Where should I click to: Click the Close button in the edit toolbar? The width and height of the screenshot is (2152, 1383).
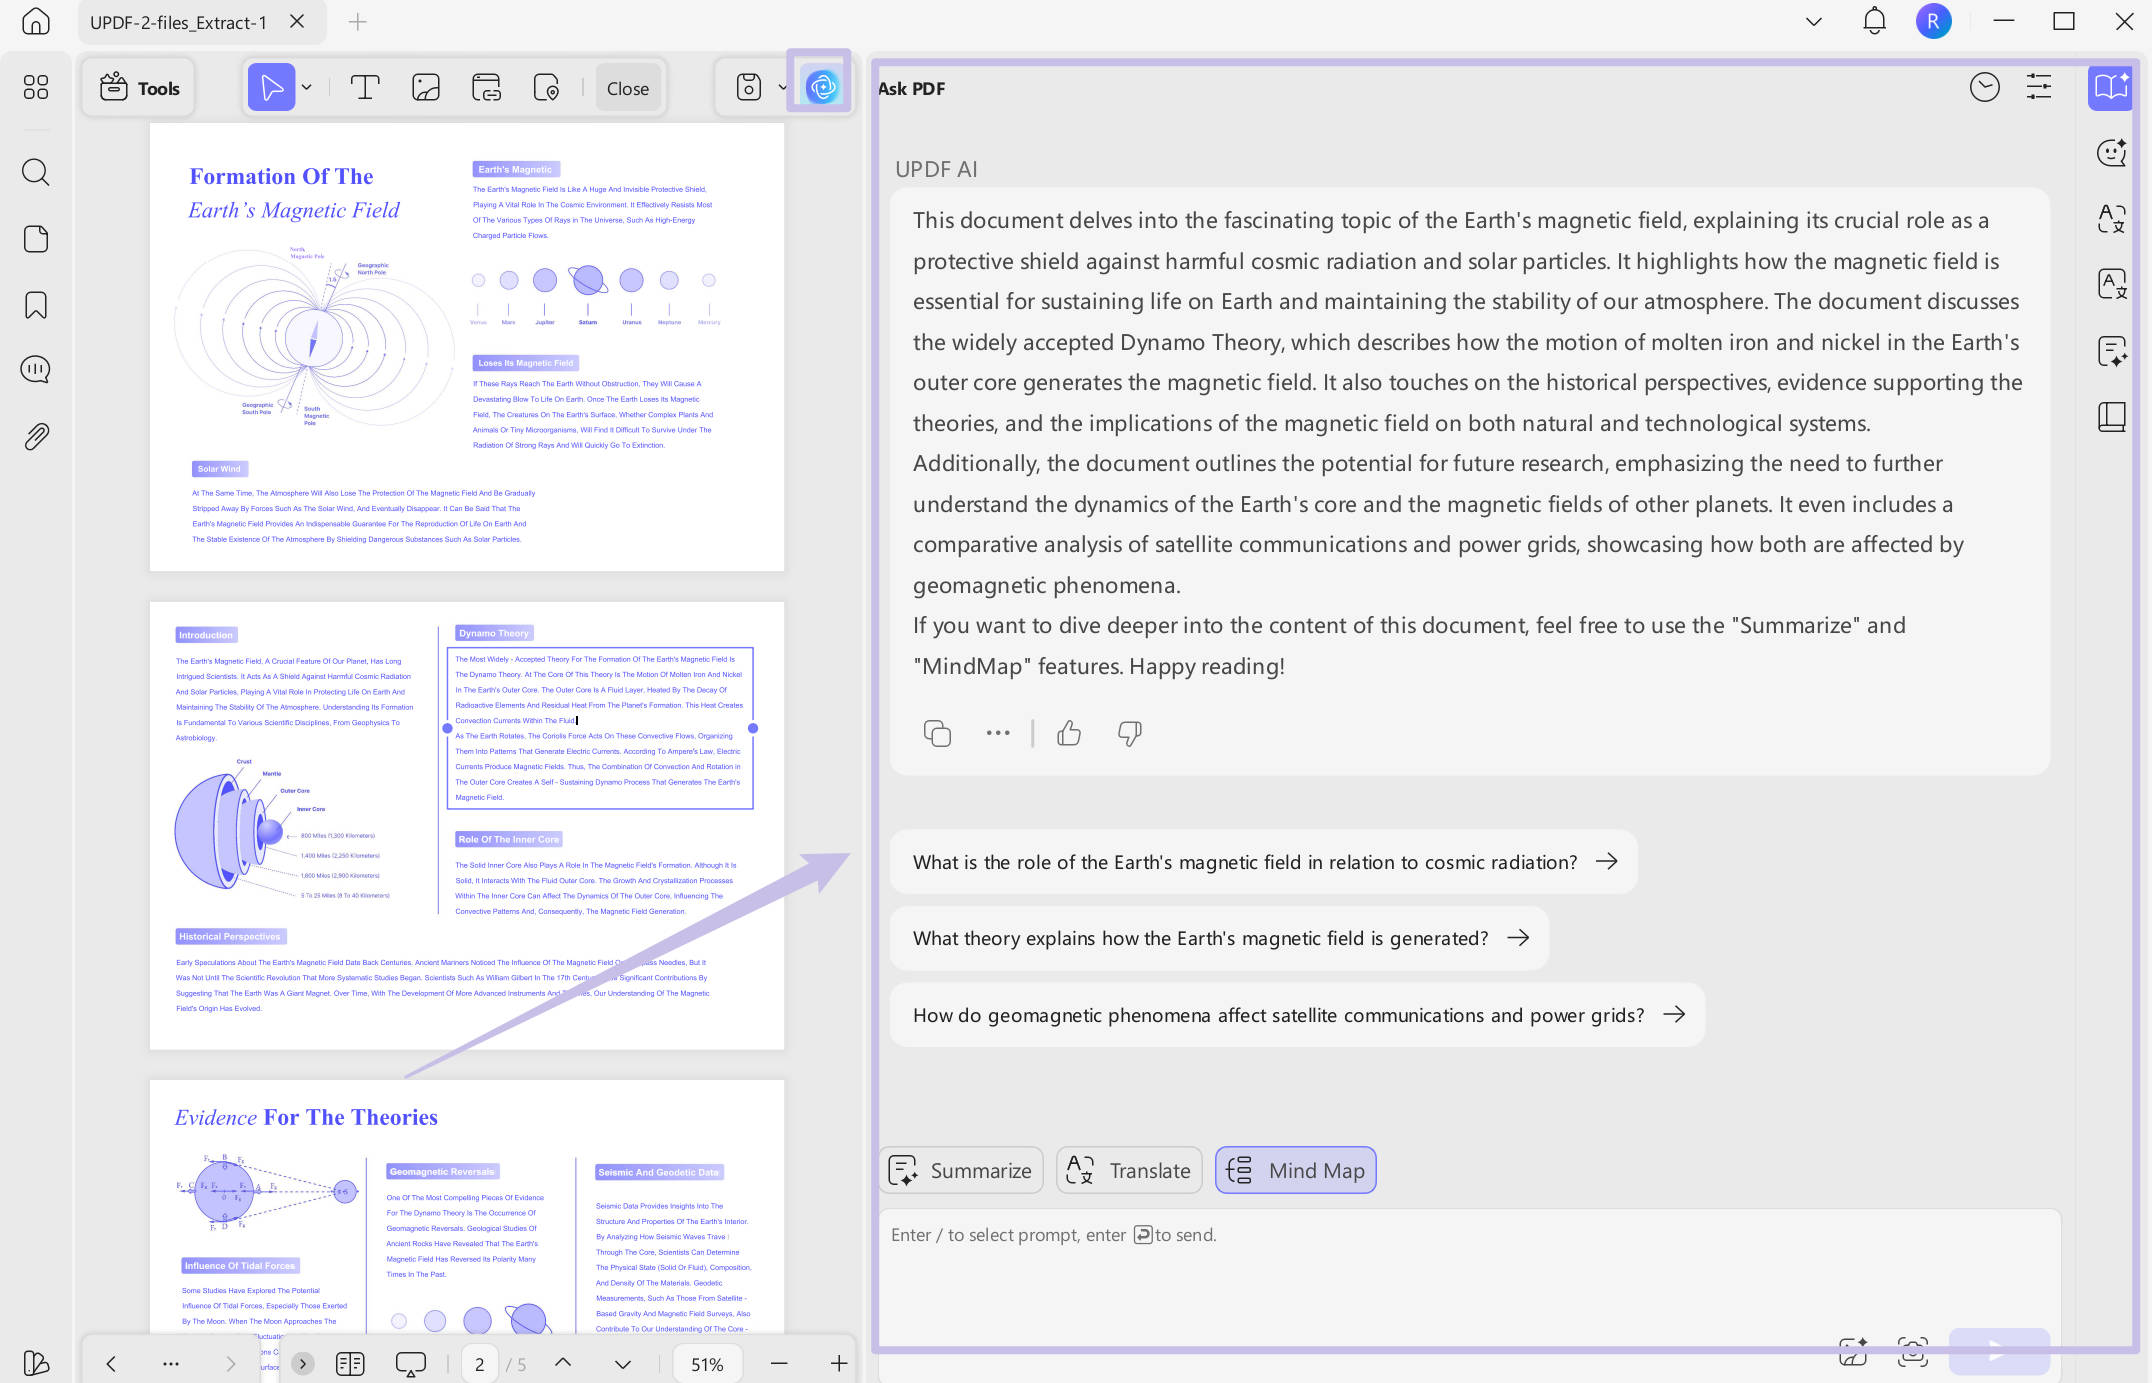coord(628,88)
